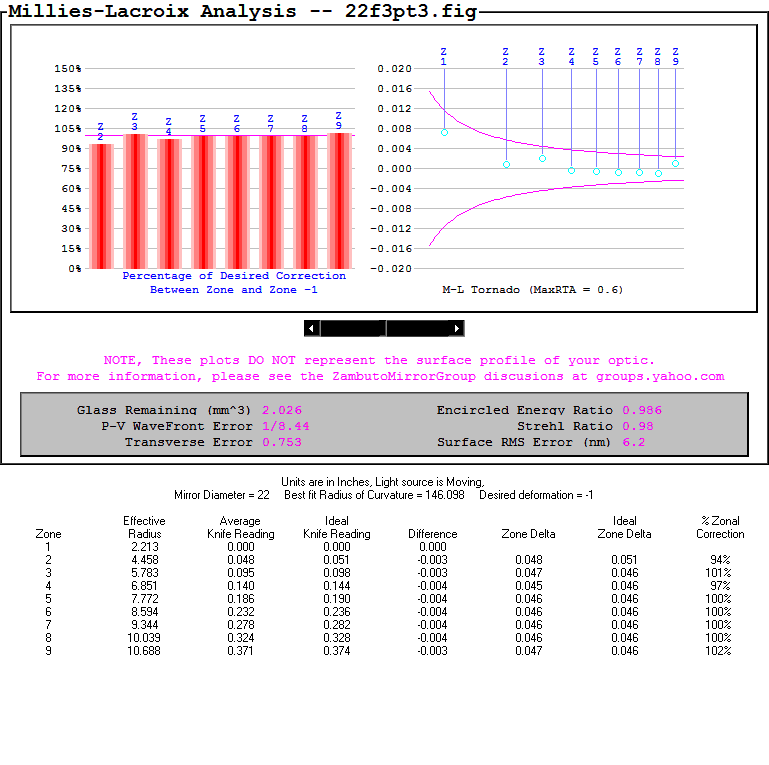Screen dimensions: 769x765
Task: Click the P-V WaveFront Error value 1/8.44
Action: coord(286,426)
